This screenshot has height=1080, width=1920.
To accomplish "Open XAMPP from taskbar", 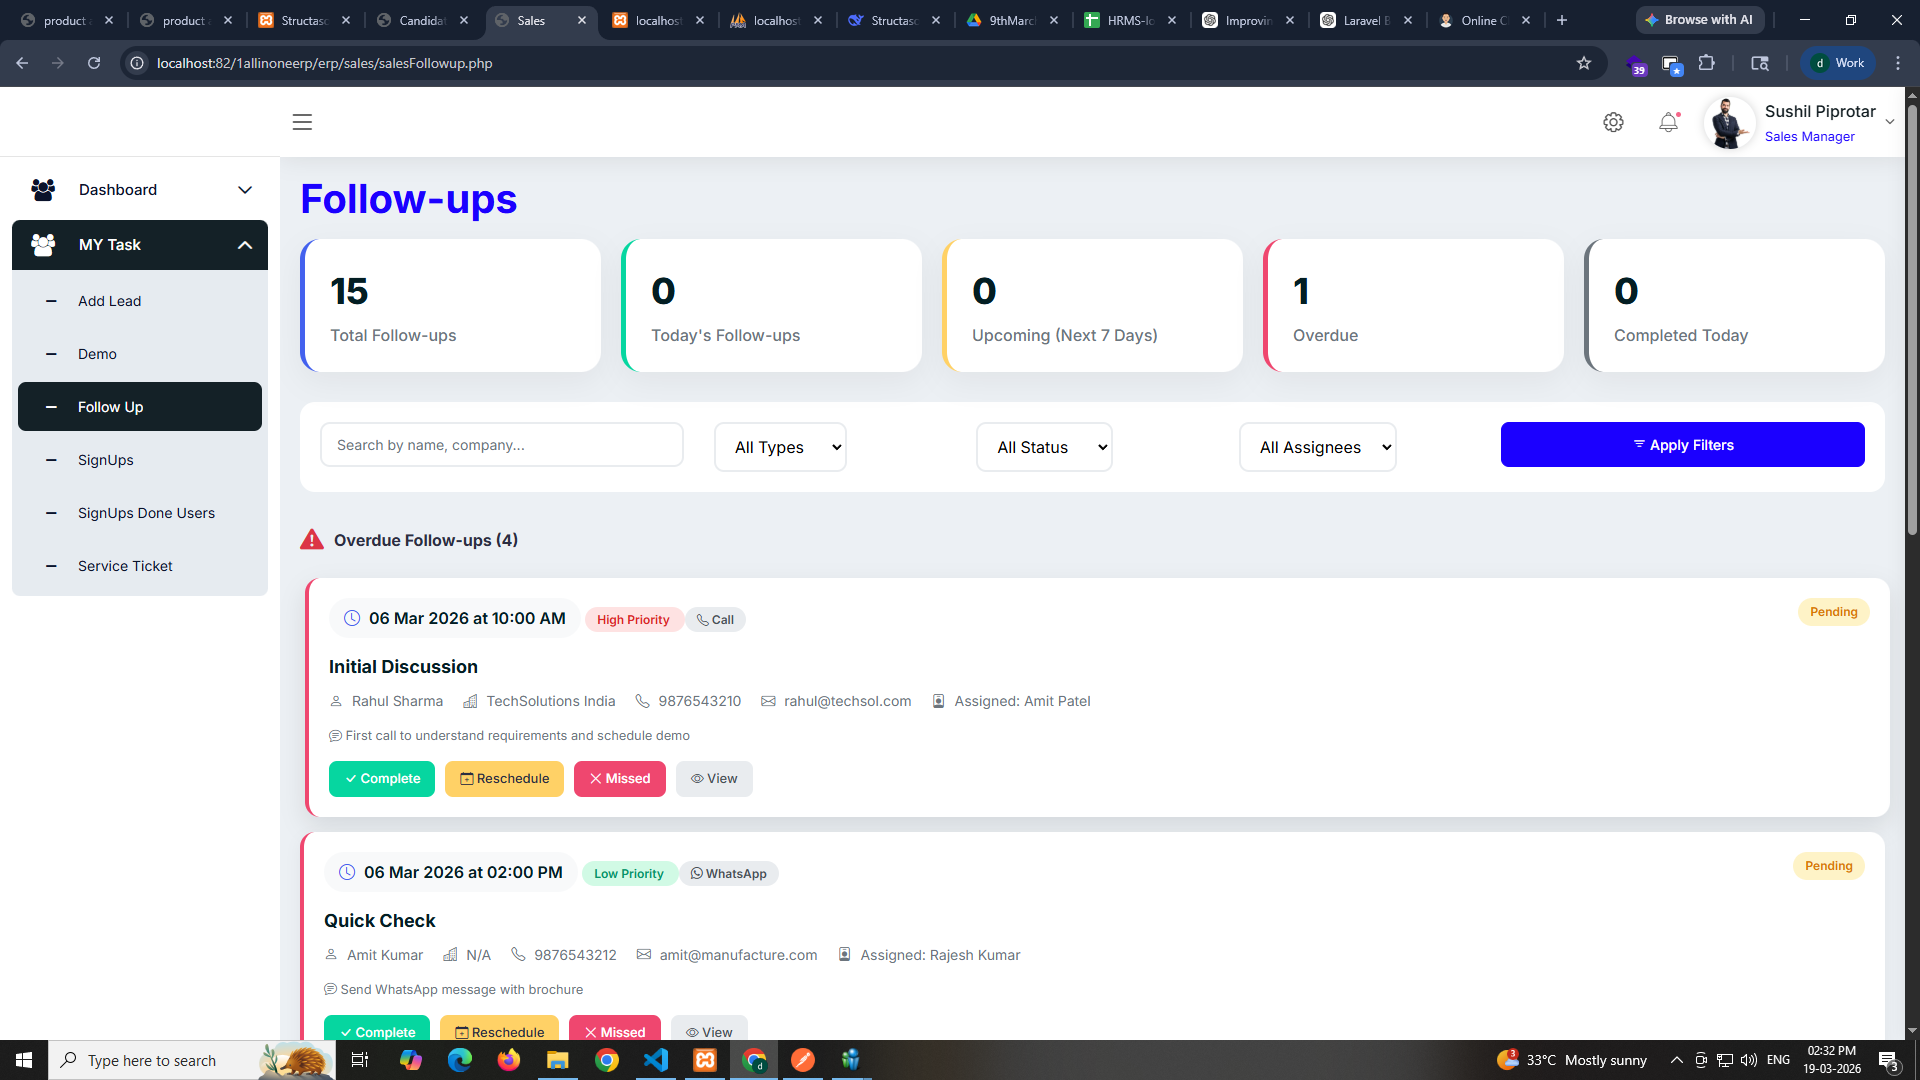I will pos(705,1060).
